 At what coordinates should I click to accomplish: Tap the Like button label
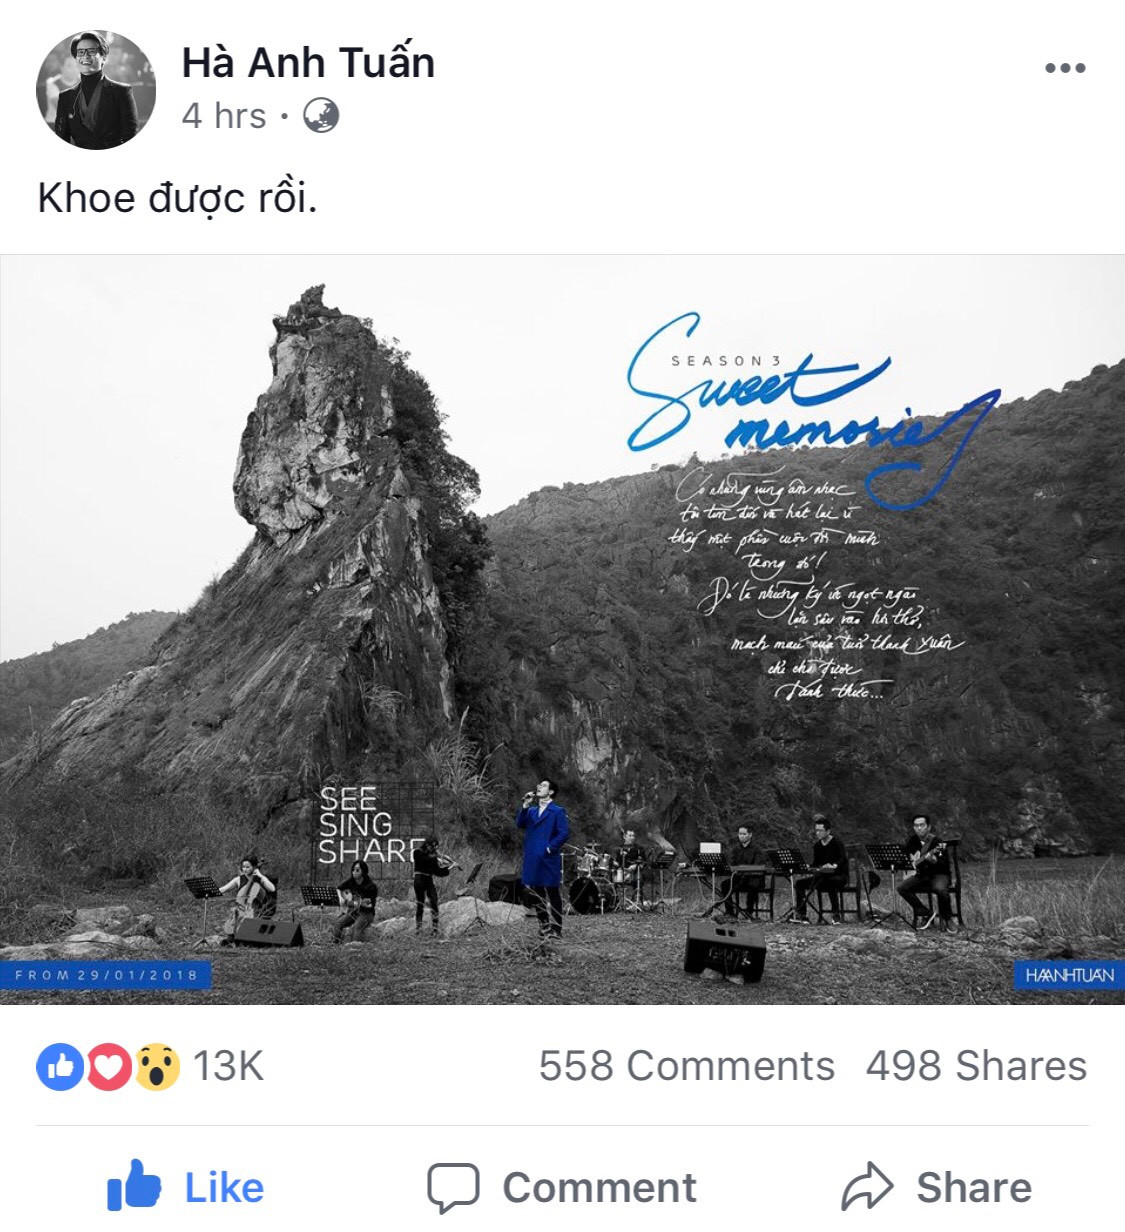click(x=224, y=1188)
